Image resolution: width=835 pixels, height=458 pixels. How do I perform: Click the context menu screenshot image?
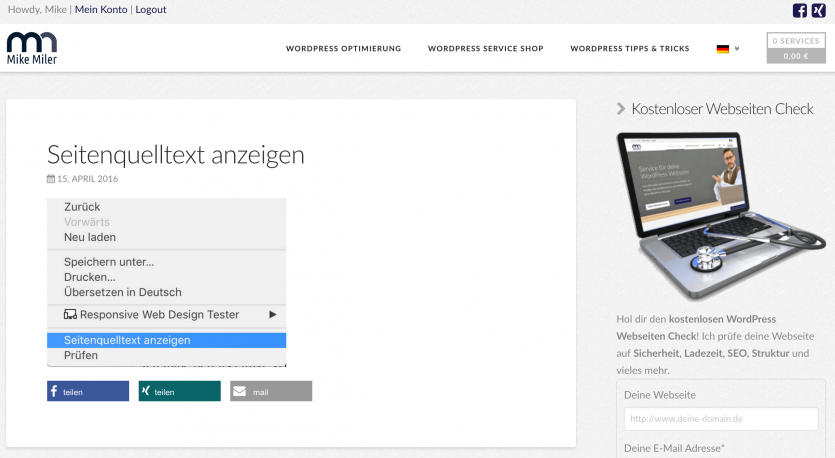[167, 282]
